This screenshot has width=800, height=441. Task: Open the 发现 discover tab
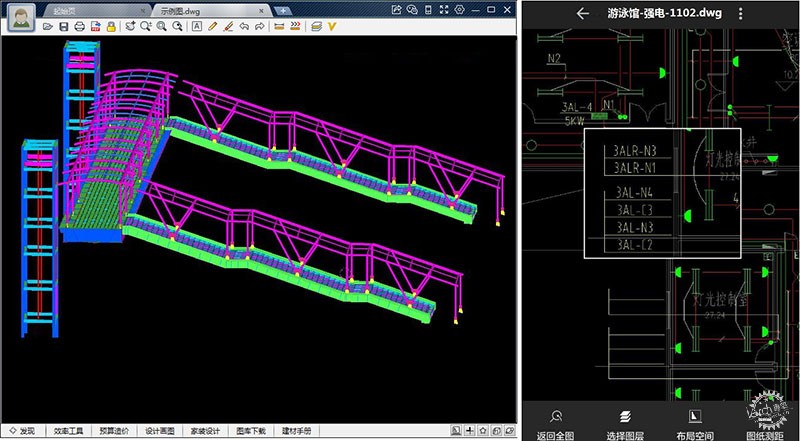point(23,431)
